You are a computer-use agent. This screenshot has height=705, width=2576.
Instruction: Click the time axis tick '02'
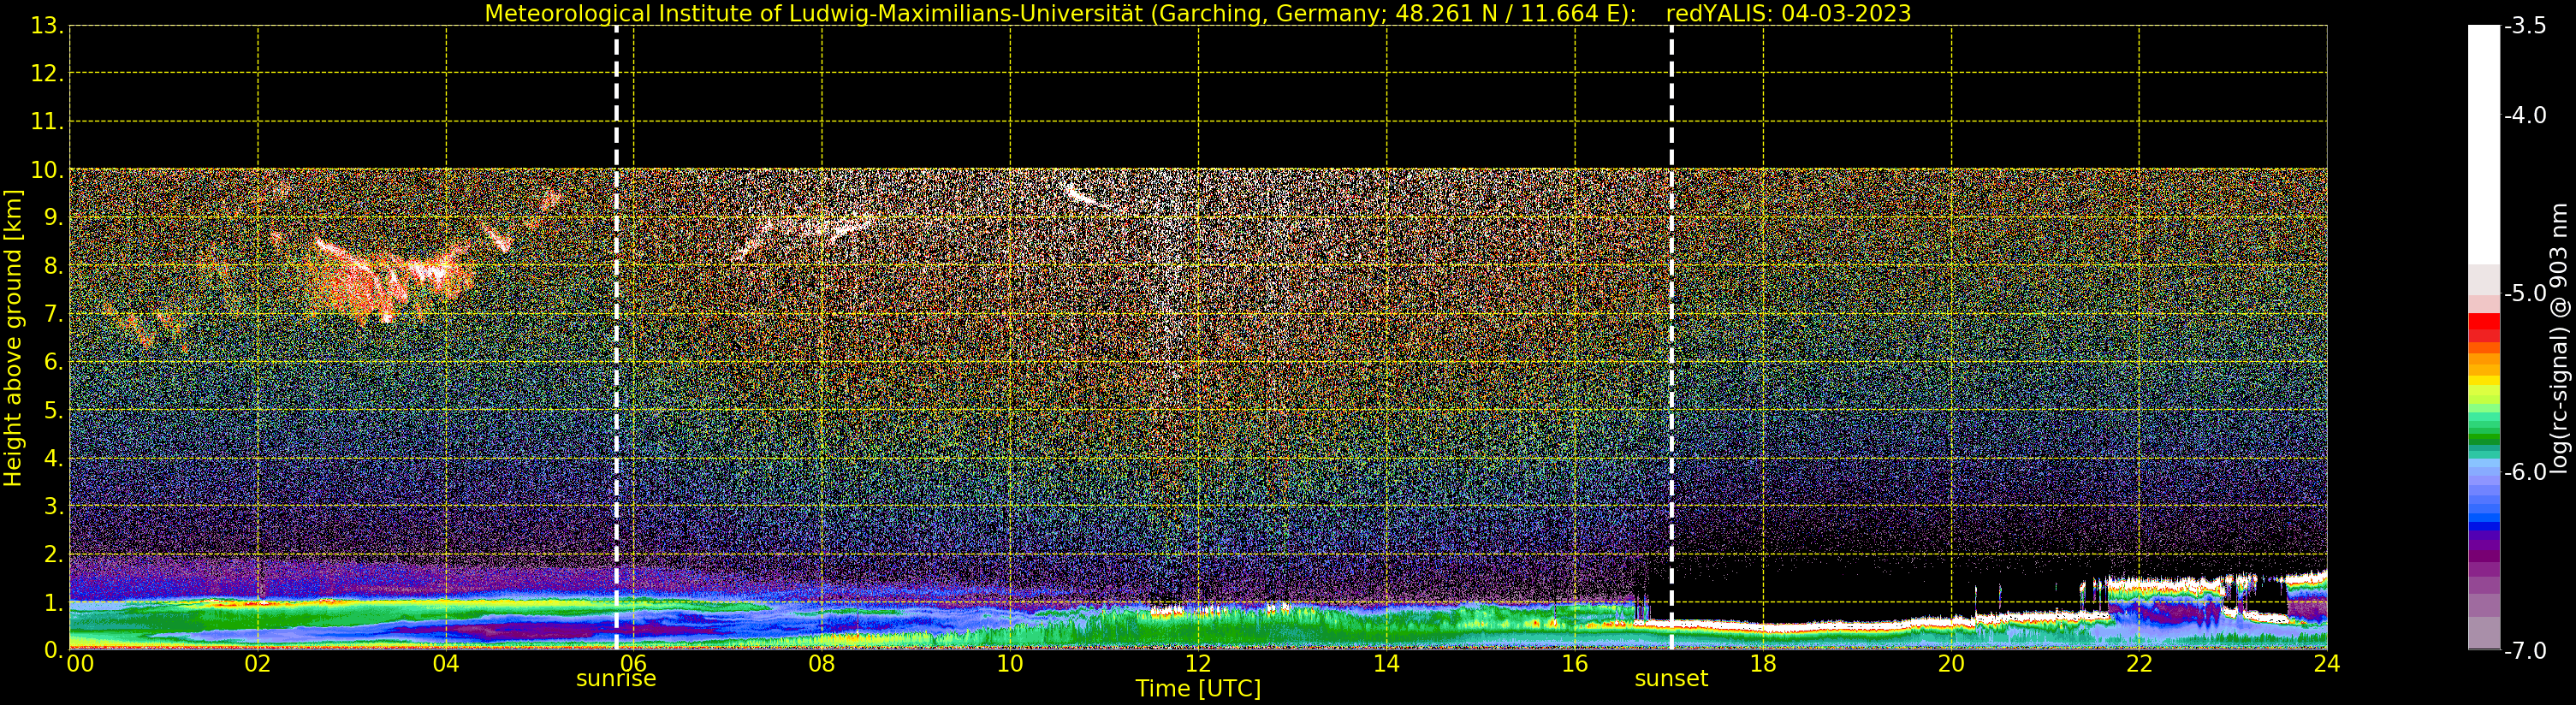pyautogui.click(x=258, y=664)
